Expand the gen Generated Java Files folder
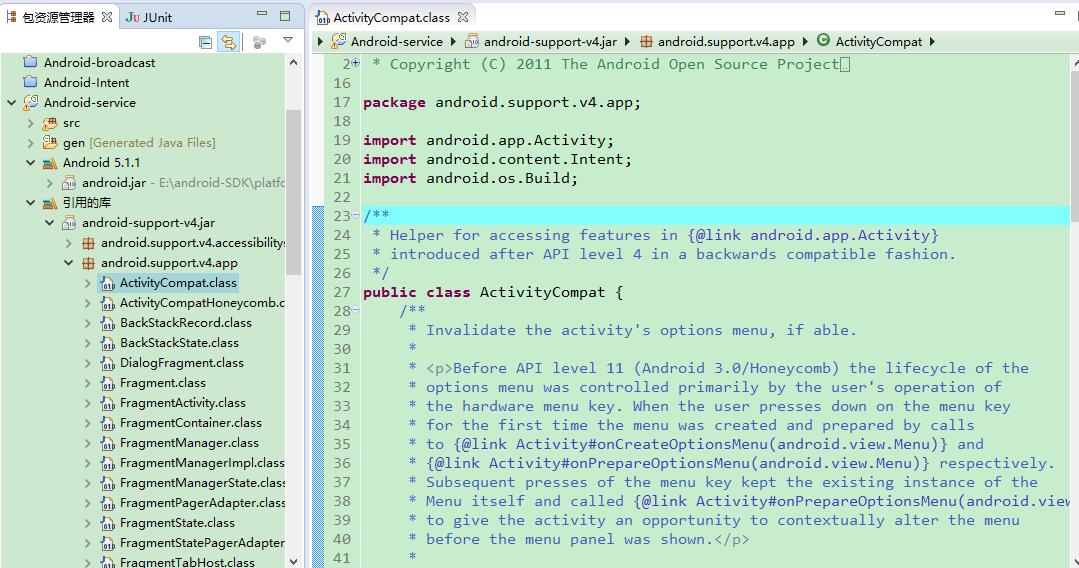The image size is (1079, 568). [30, 143]
